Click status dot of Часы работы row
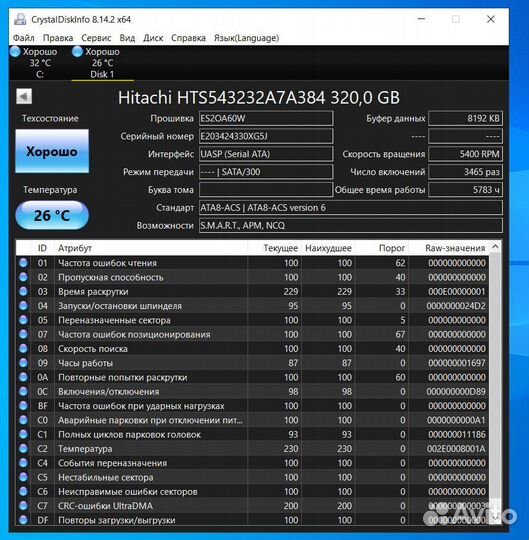This screenshot has height=540, width=529. pyautogui.click(x=23, y=363)
